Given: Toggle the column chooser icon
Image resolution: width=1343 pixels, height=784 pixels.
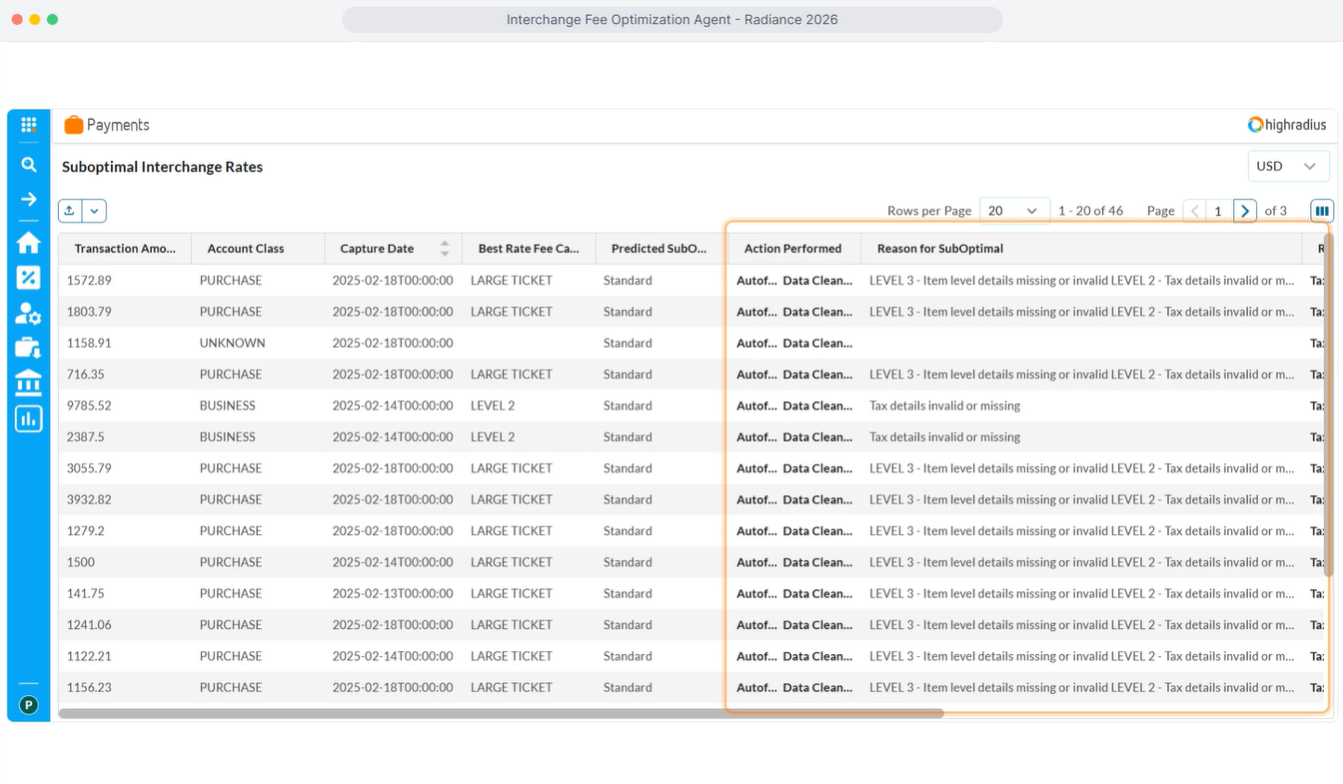Looking at the screenshot, I should [1321, 211].
